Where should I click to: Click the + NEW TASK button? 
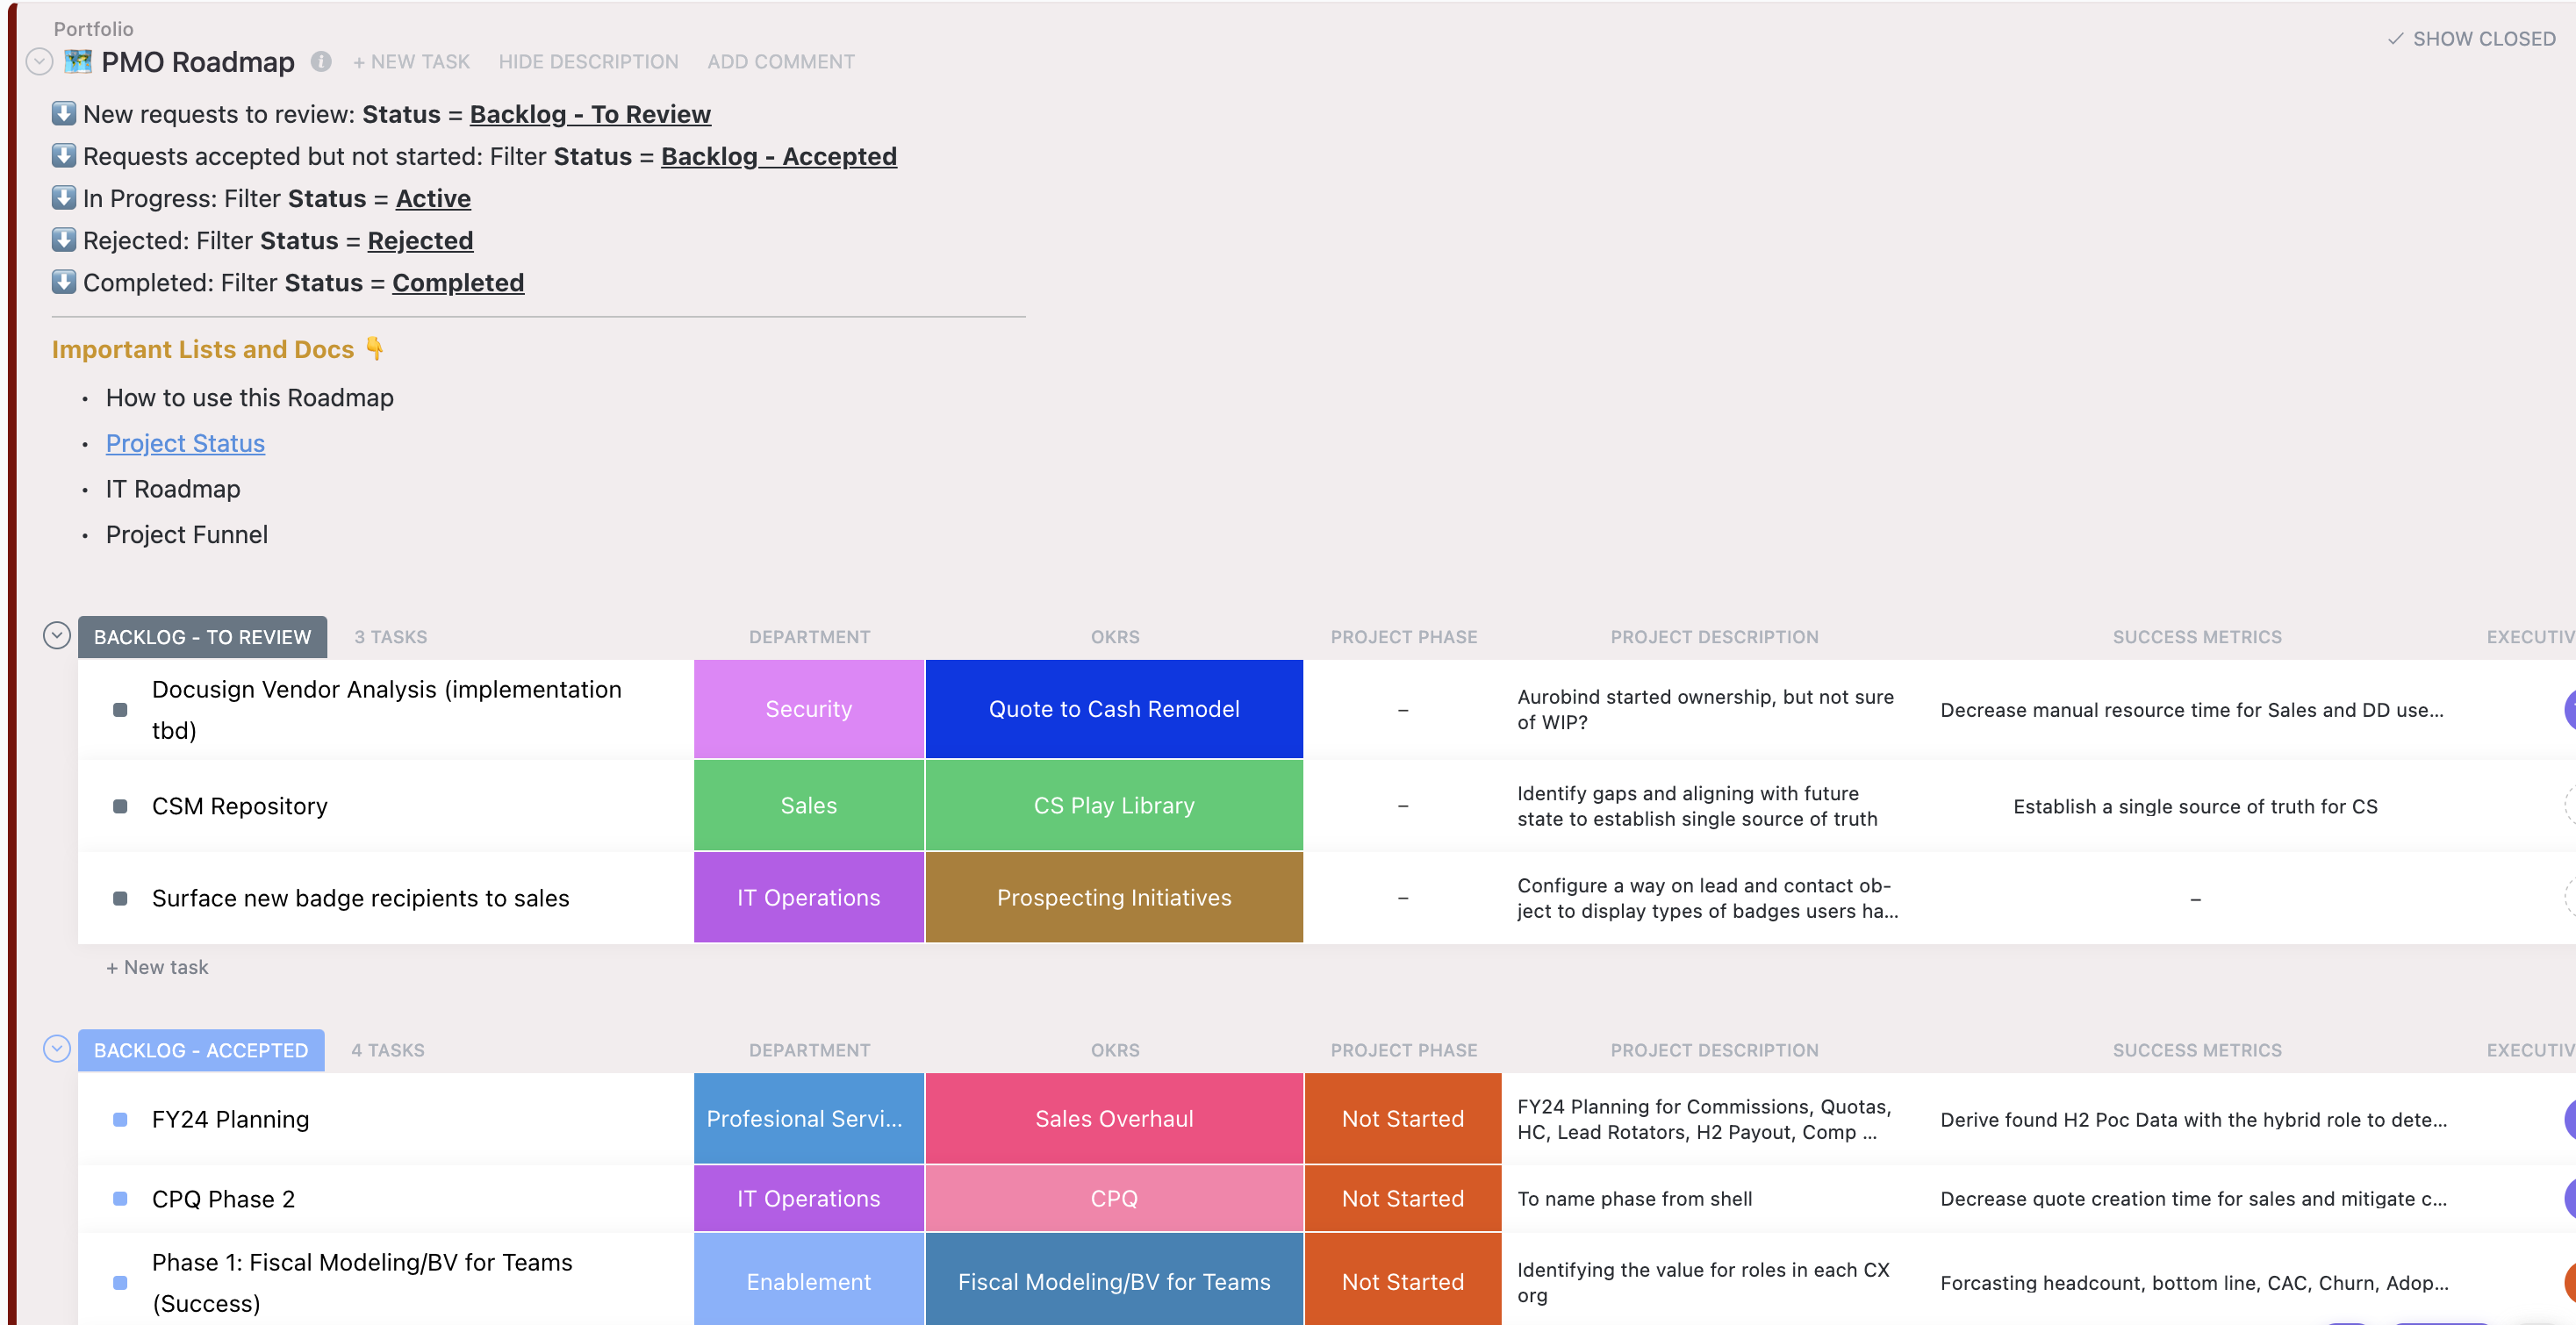coord(411,61)
